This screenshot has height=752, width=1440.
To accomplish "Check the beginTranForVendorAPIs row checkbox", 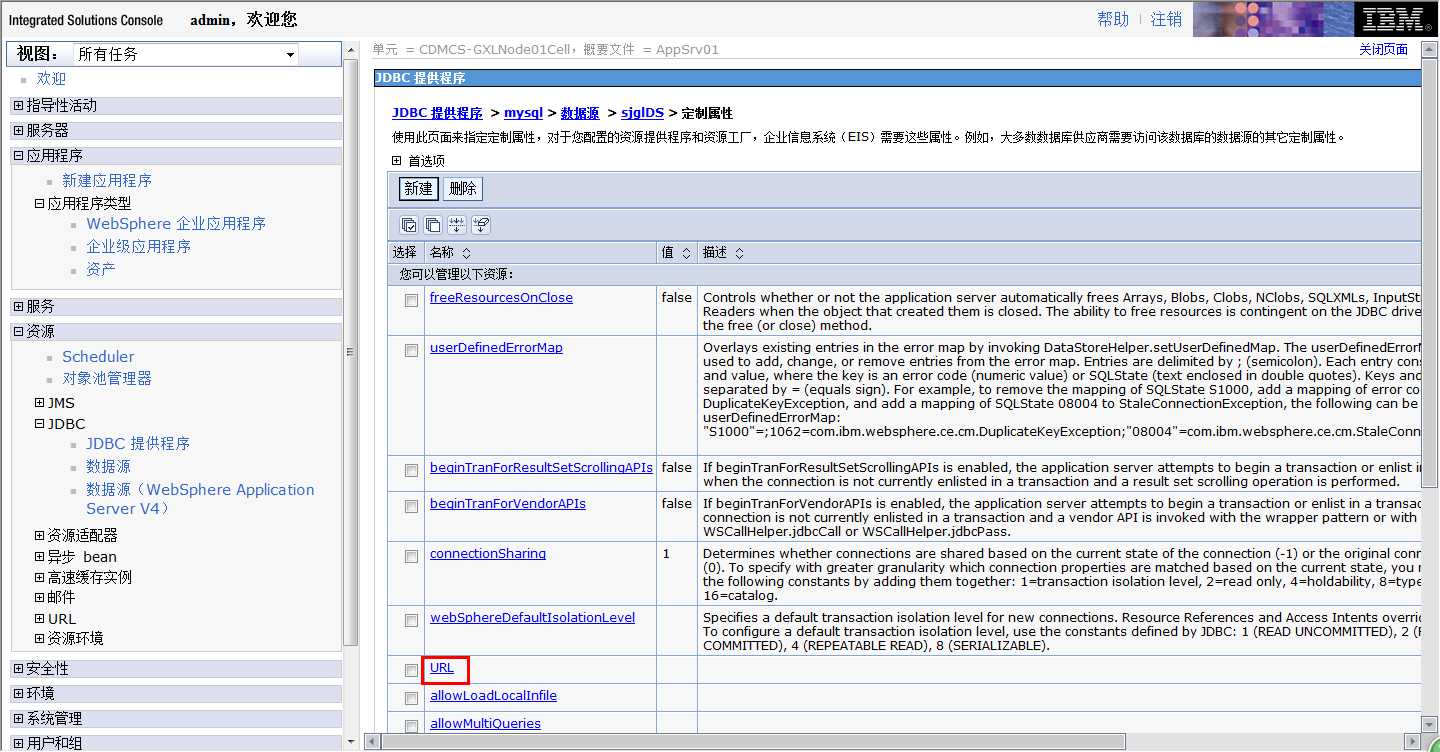I will (411, 506).
